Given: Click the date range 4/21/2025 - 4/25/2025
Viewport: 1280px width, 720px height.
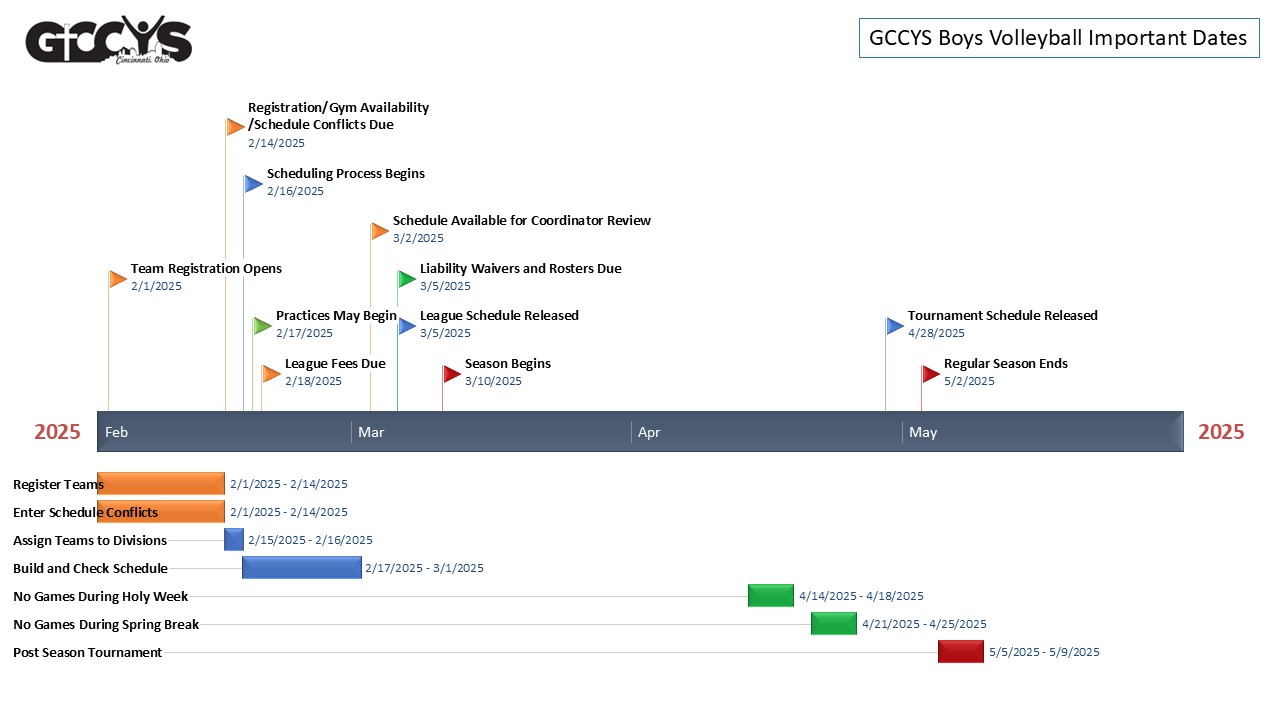Looking at the screenshot, I should [924, 624].
